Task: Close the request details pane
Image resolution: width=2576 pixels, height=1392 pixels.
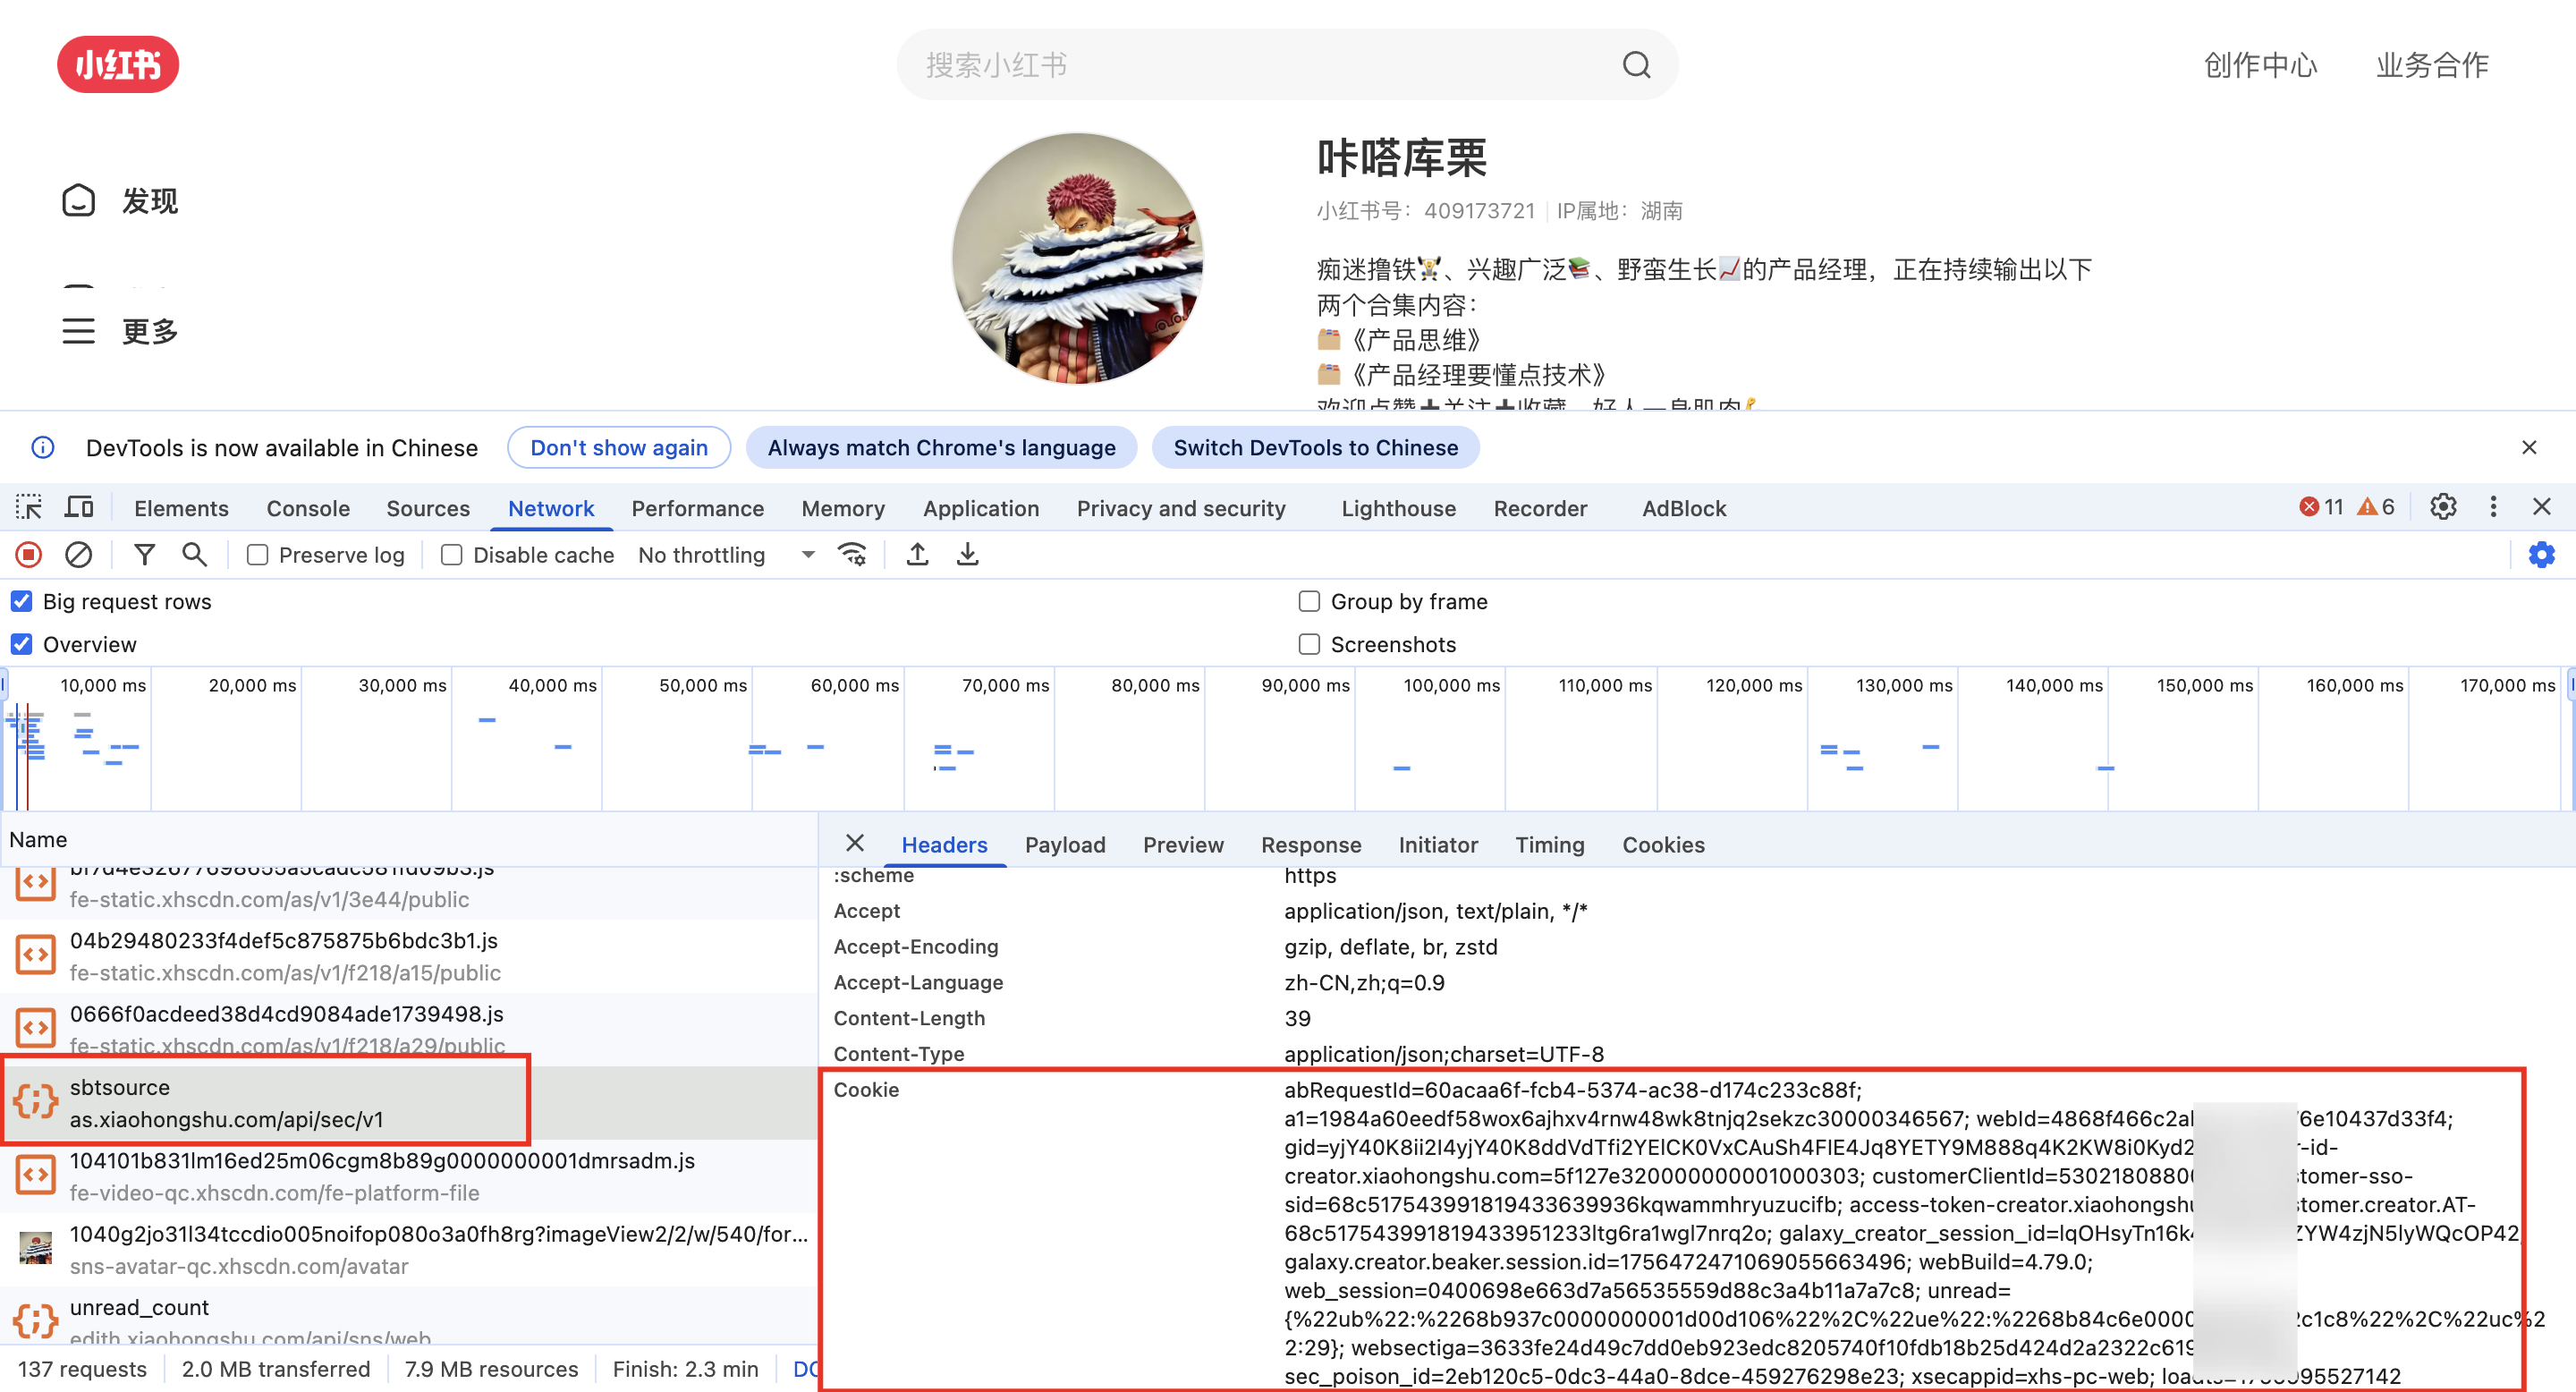Action: (854, 843)
